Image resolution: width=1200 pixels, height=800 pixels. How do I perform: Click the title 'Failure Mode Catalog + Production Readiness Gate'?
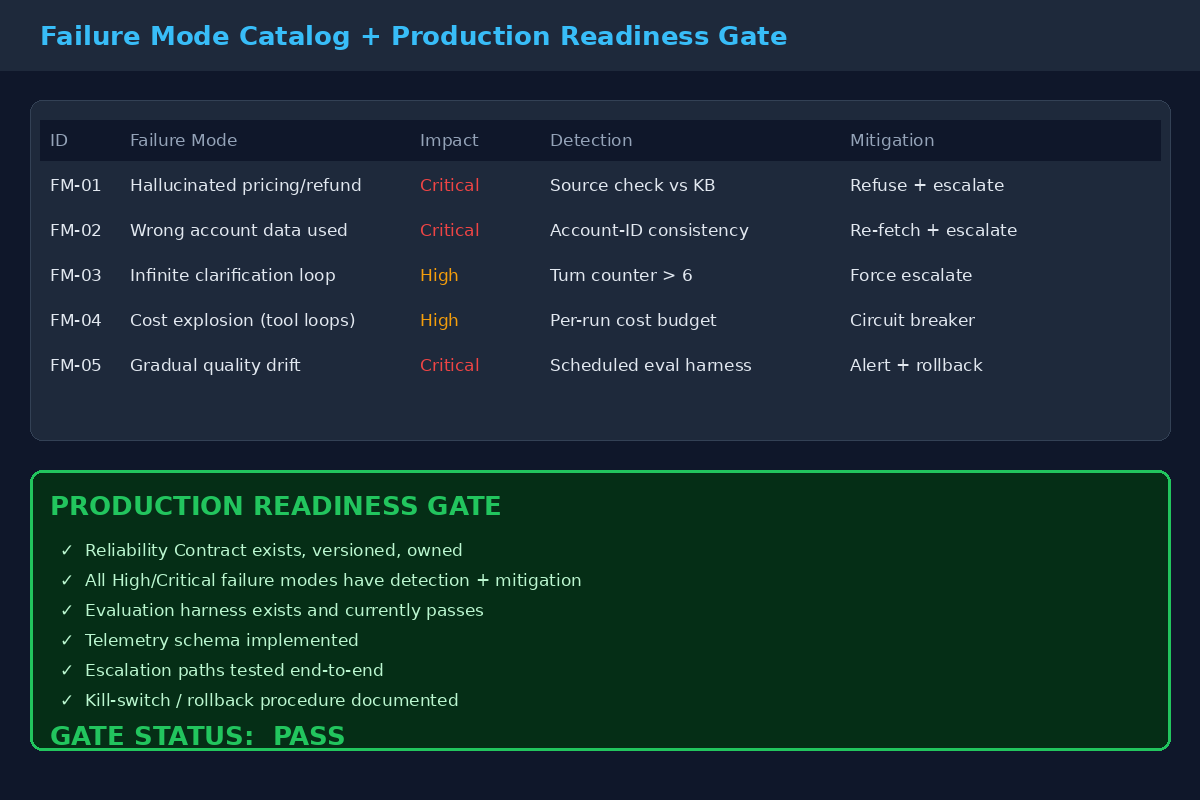[x=413, y=37]
